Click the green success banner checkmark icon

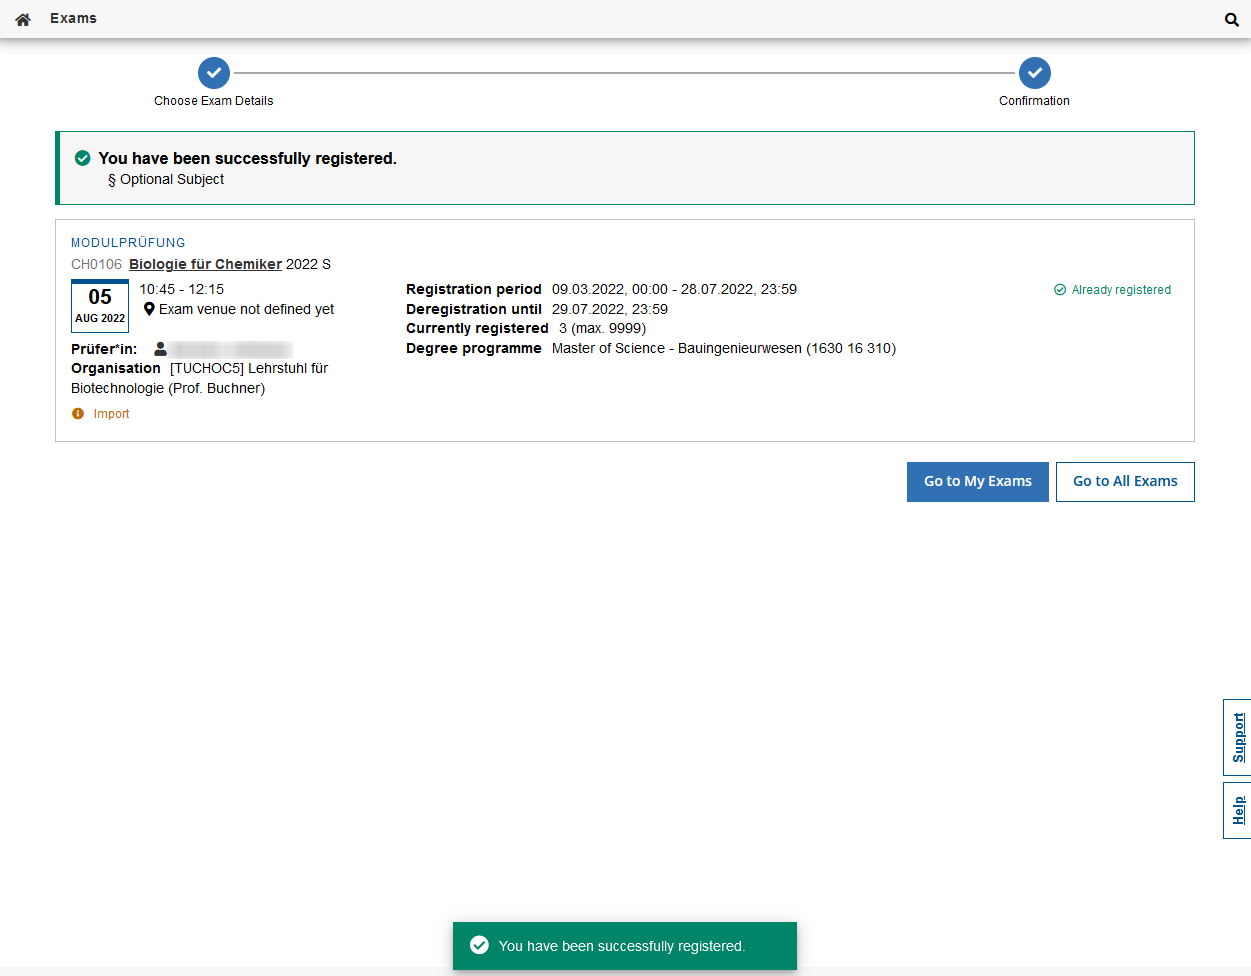click(x=83, y=158)
